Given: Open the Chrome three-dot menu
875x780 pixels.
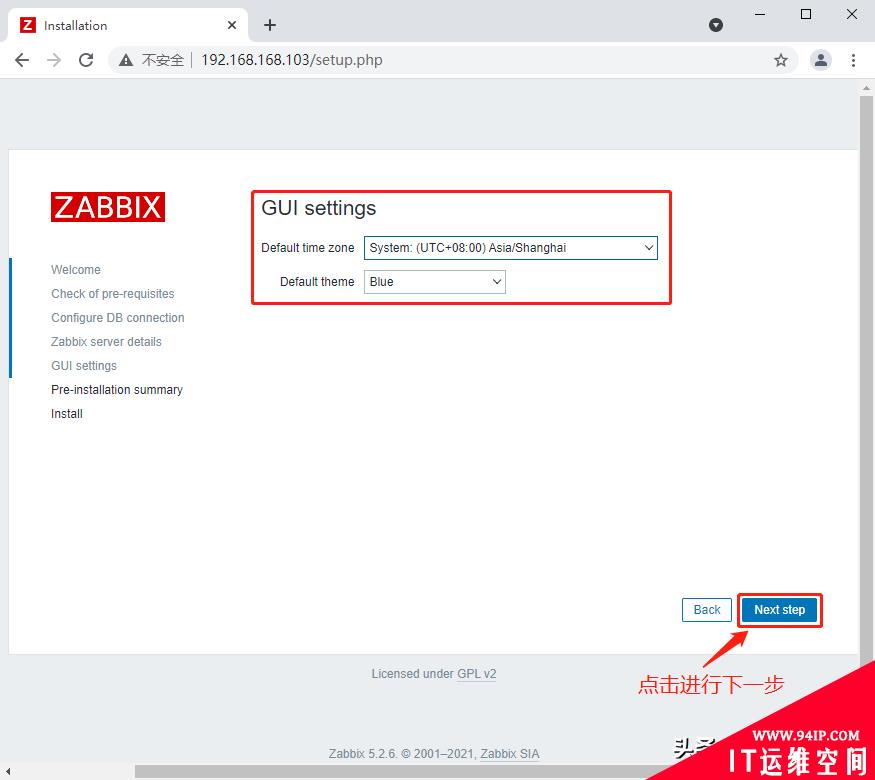Looking at the screenshot, I should [853, 60].
